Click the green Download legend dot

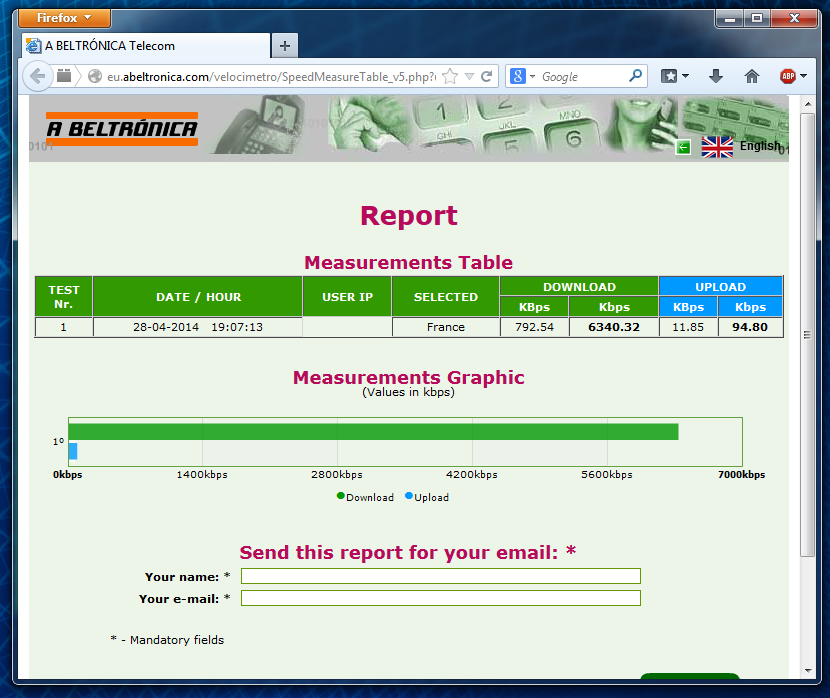tap(341, 496)
